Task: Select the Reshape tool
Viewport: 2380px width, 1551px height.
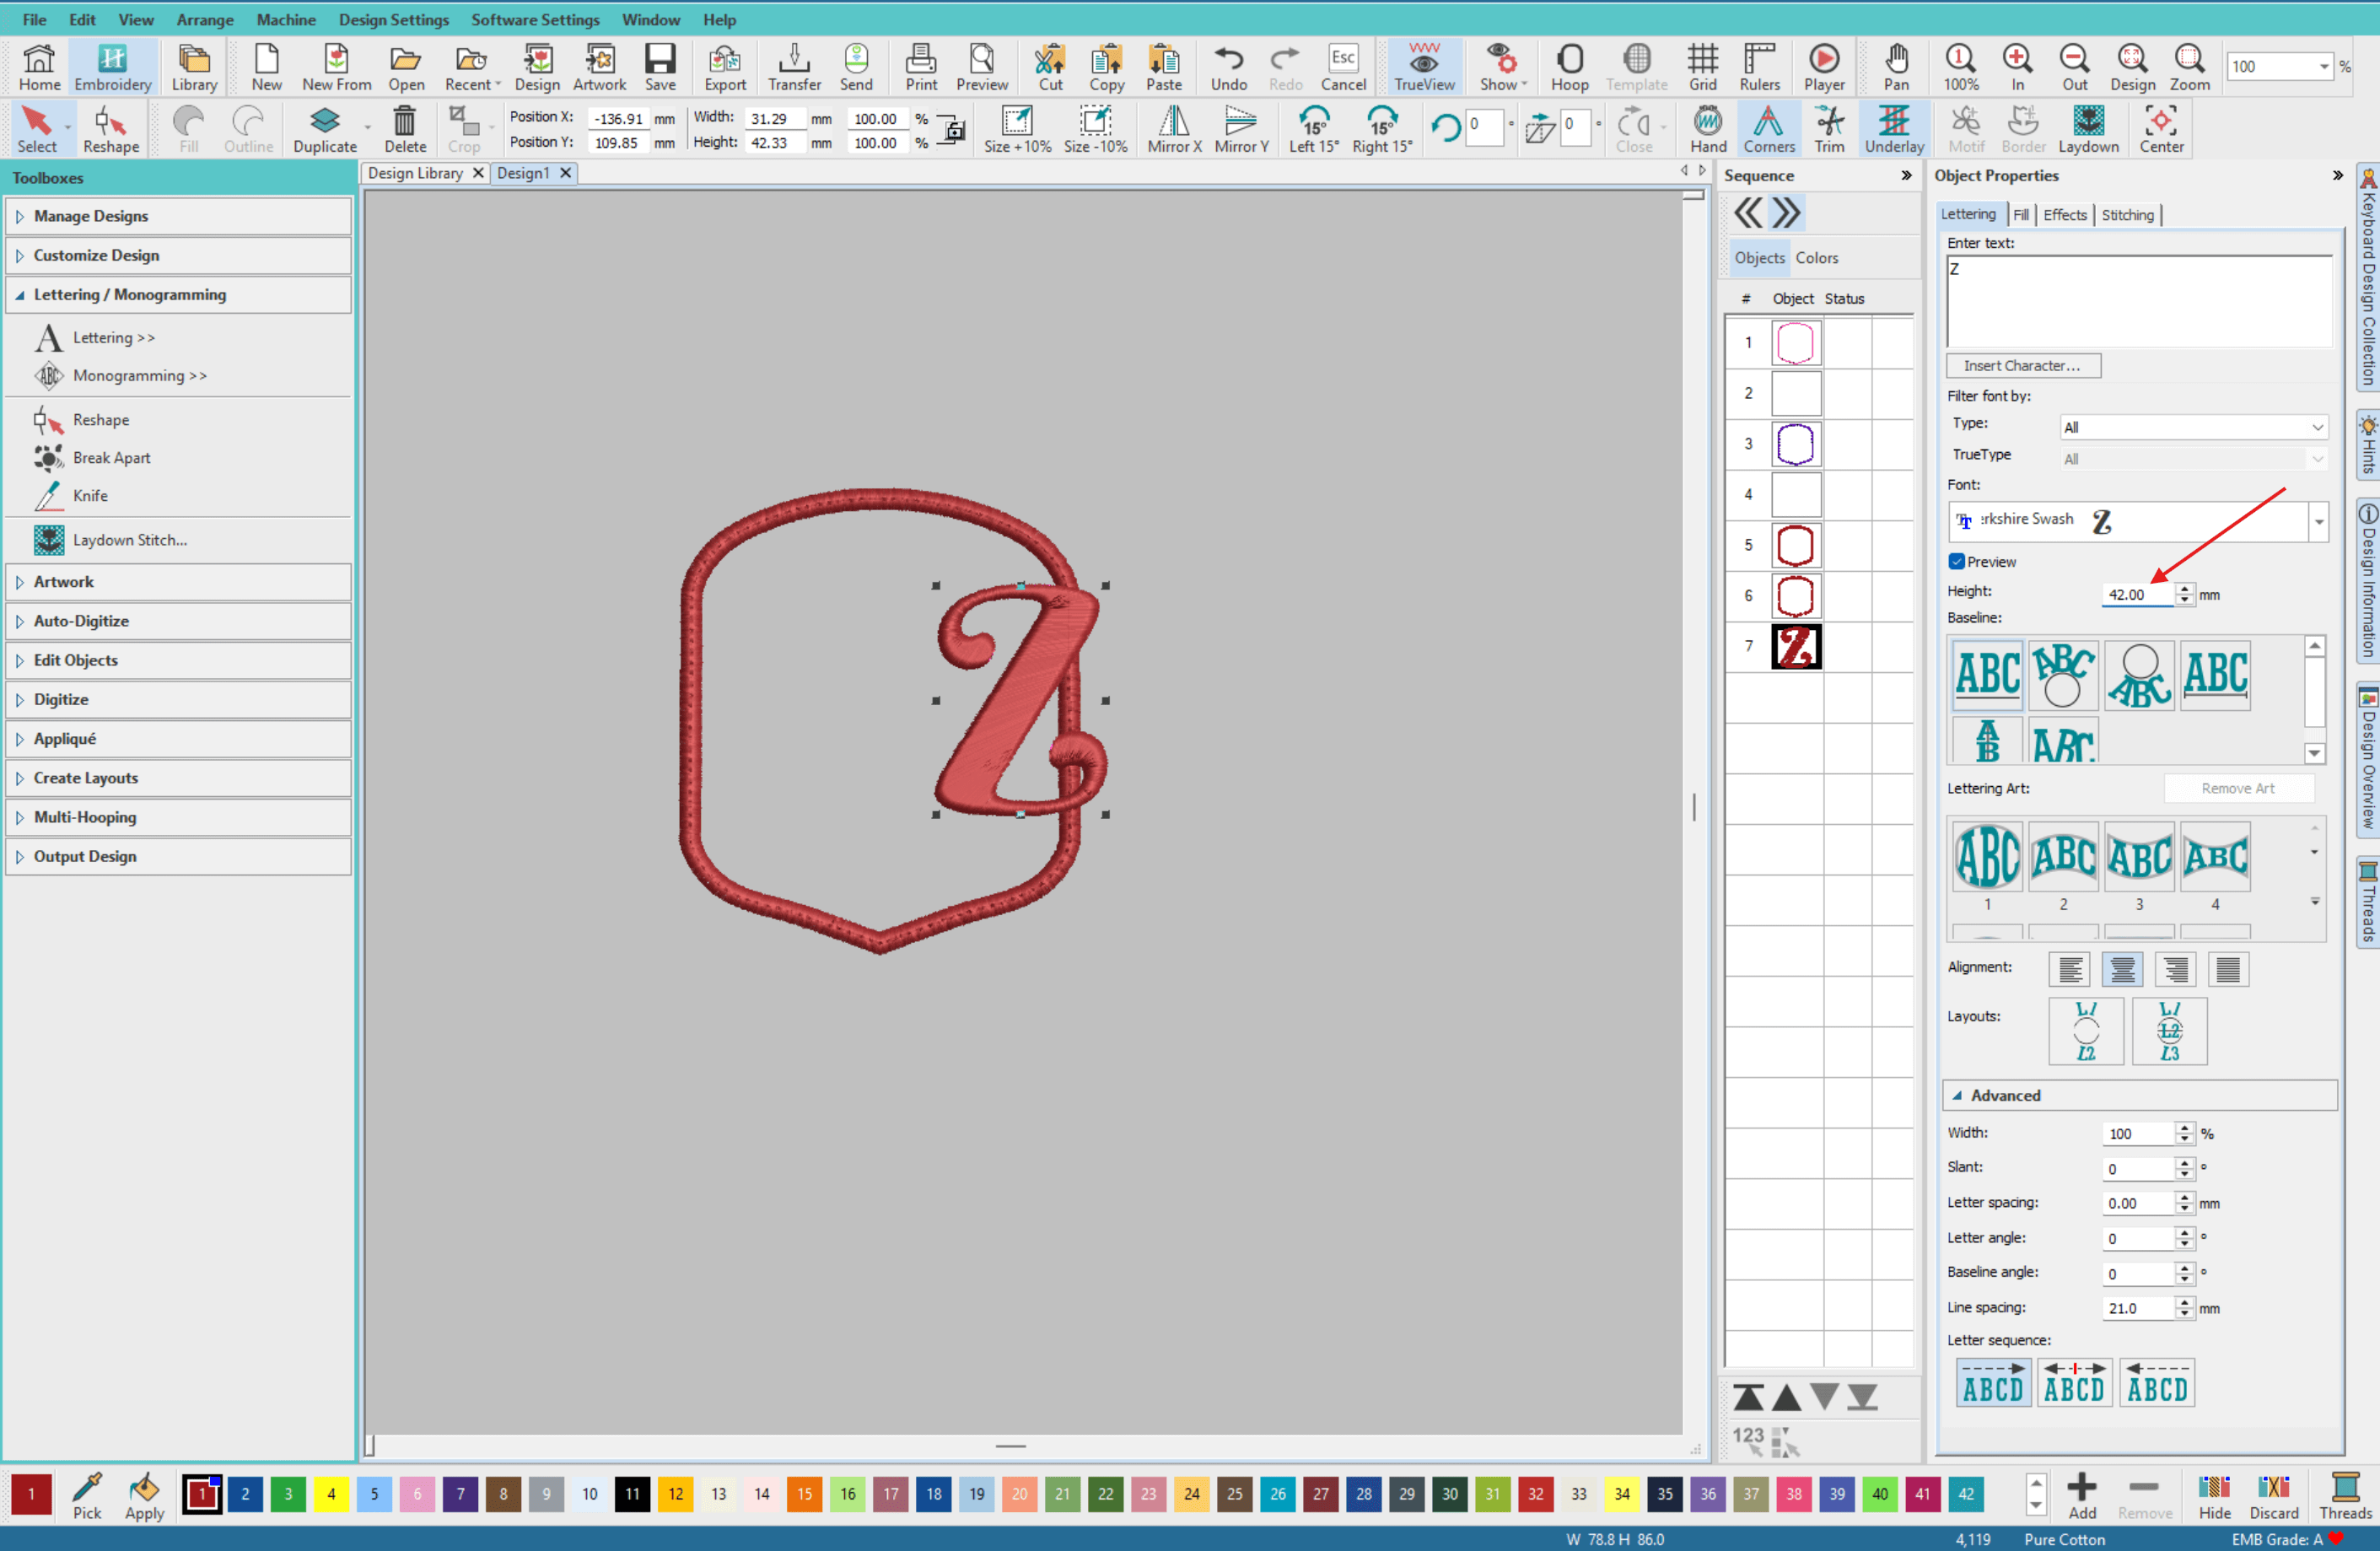Action: (x=111, y=128)
